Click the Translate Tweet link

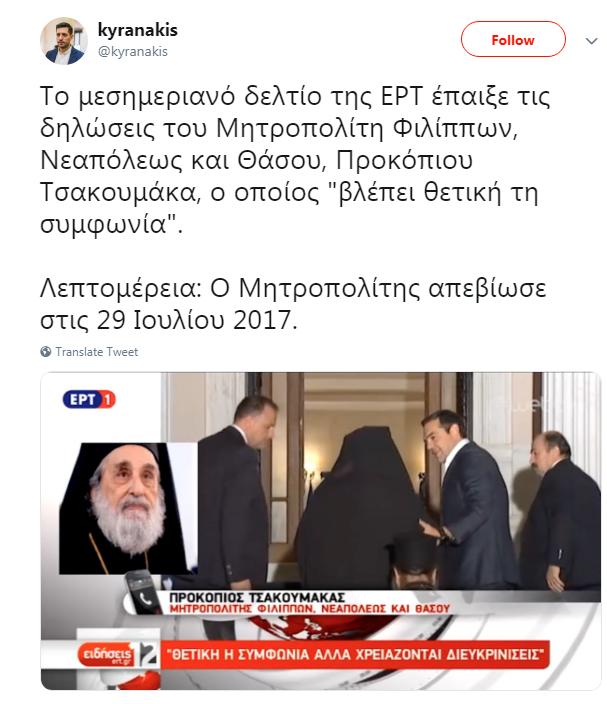tap(97, 352)
